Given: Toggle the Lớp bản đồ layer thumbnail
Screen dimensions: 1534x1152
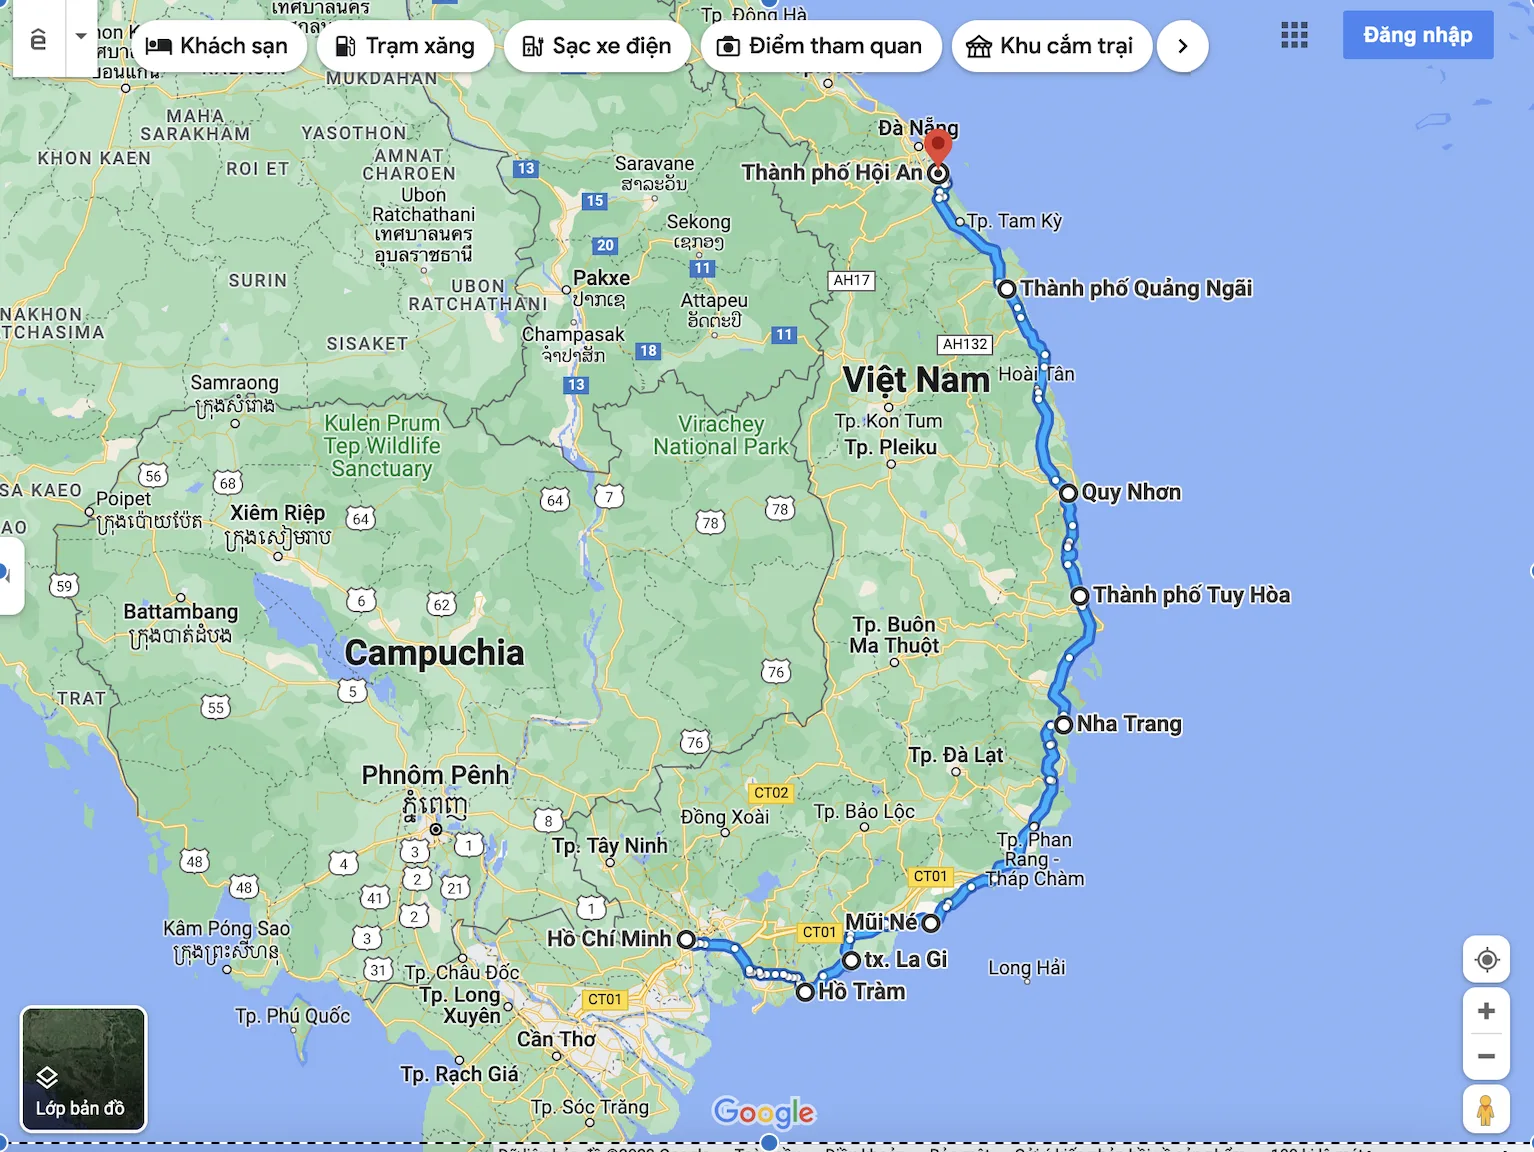Looking at the screenshot, I should (83, 1069).
